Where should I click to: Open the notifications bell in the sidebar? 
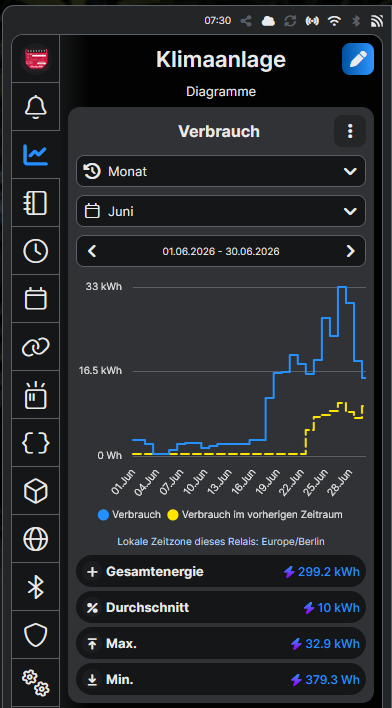36,107
